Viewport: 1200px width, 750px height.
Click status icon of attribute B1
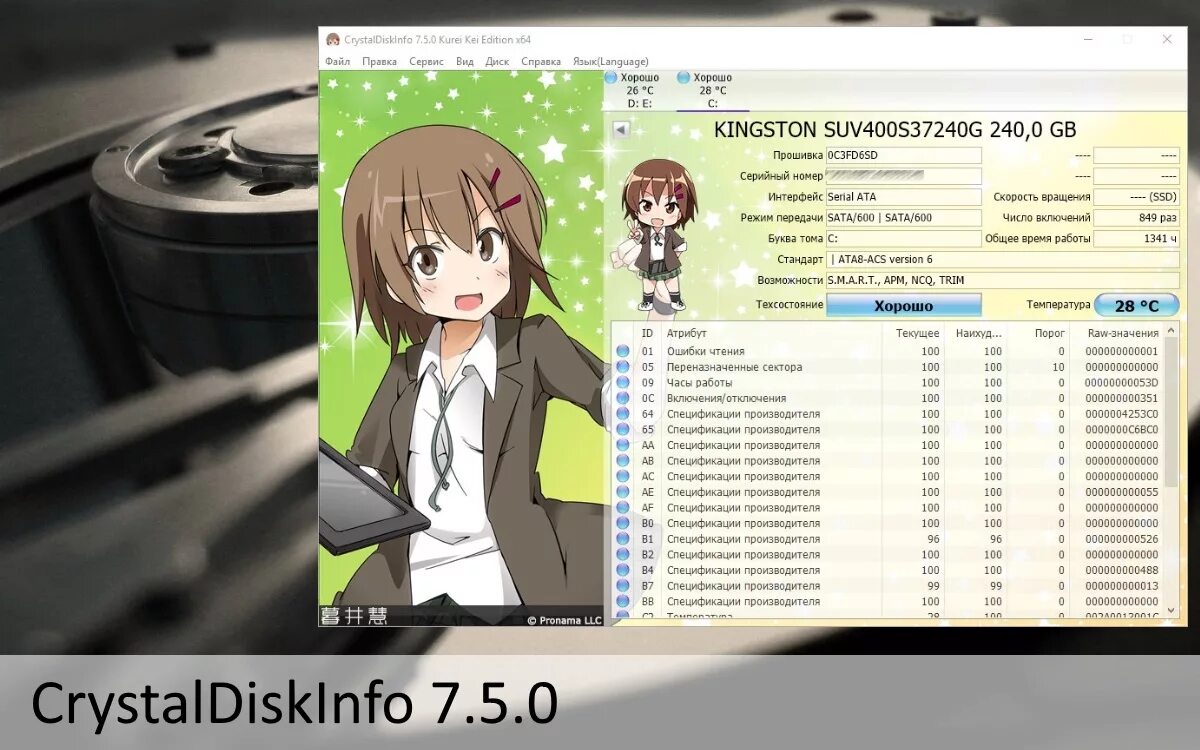pos(623,539)
